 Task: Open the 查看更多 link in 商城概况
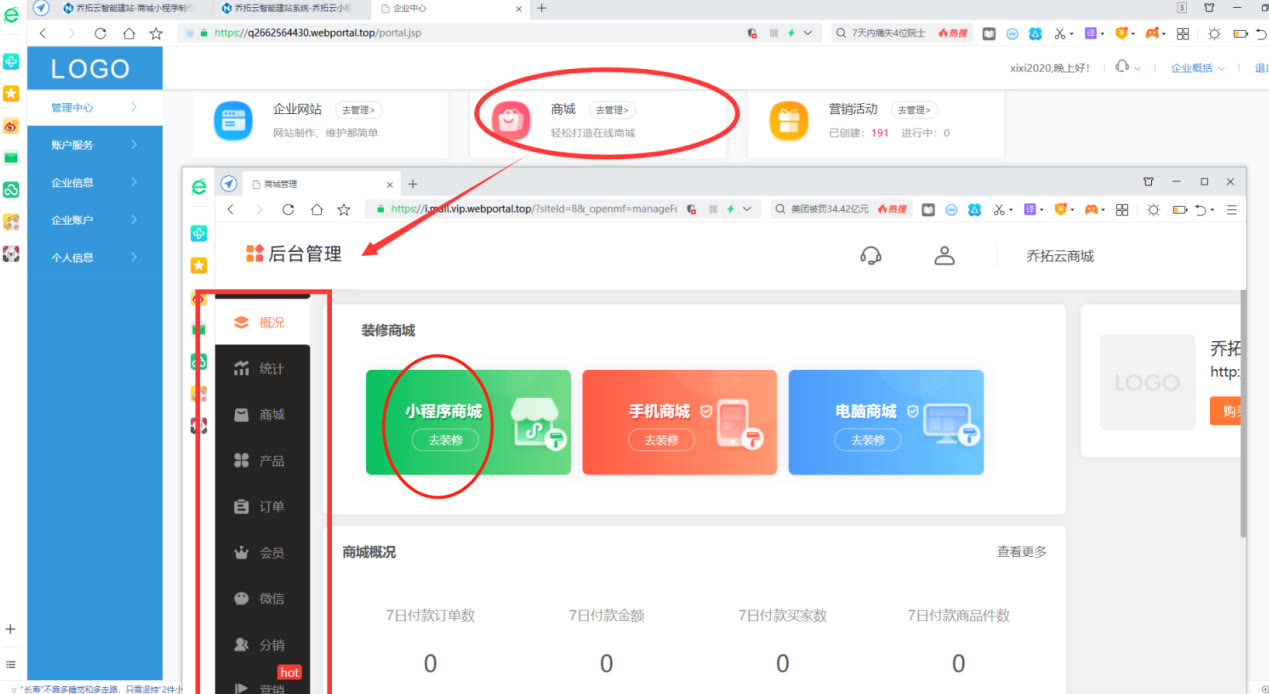tap(1020, 551)
